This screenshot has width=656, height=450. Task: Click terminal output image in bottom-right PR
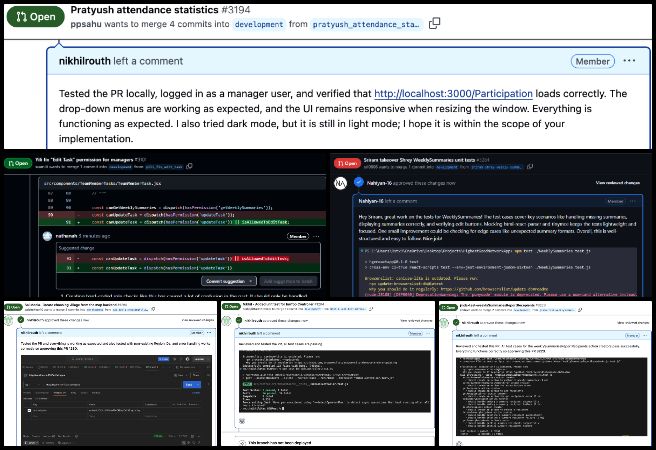point(551,397)
